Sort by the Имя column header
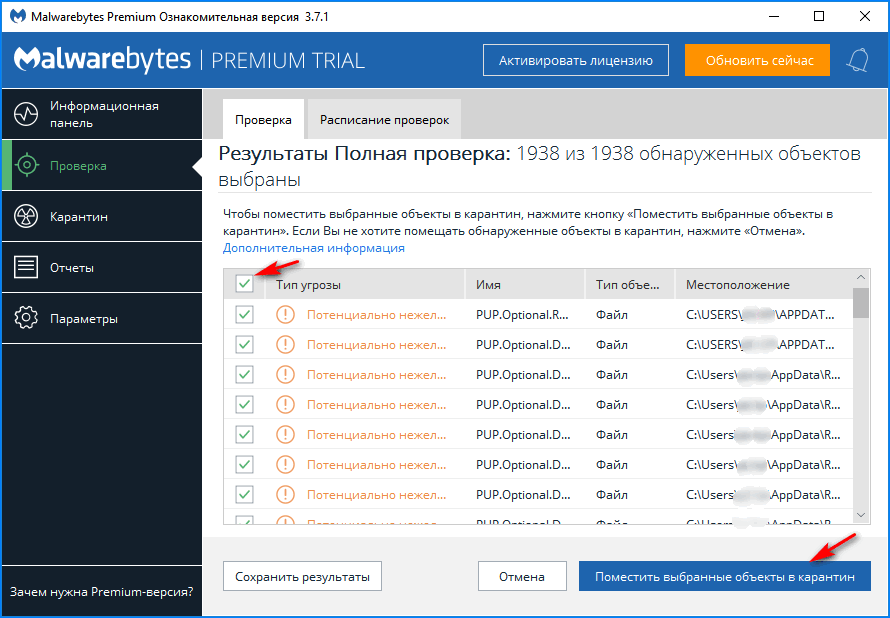This screenshot has height=618, width=890. click(525, 284)
